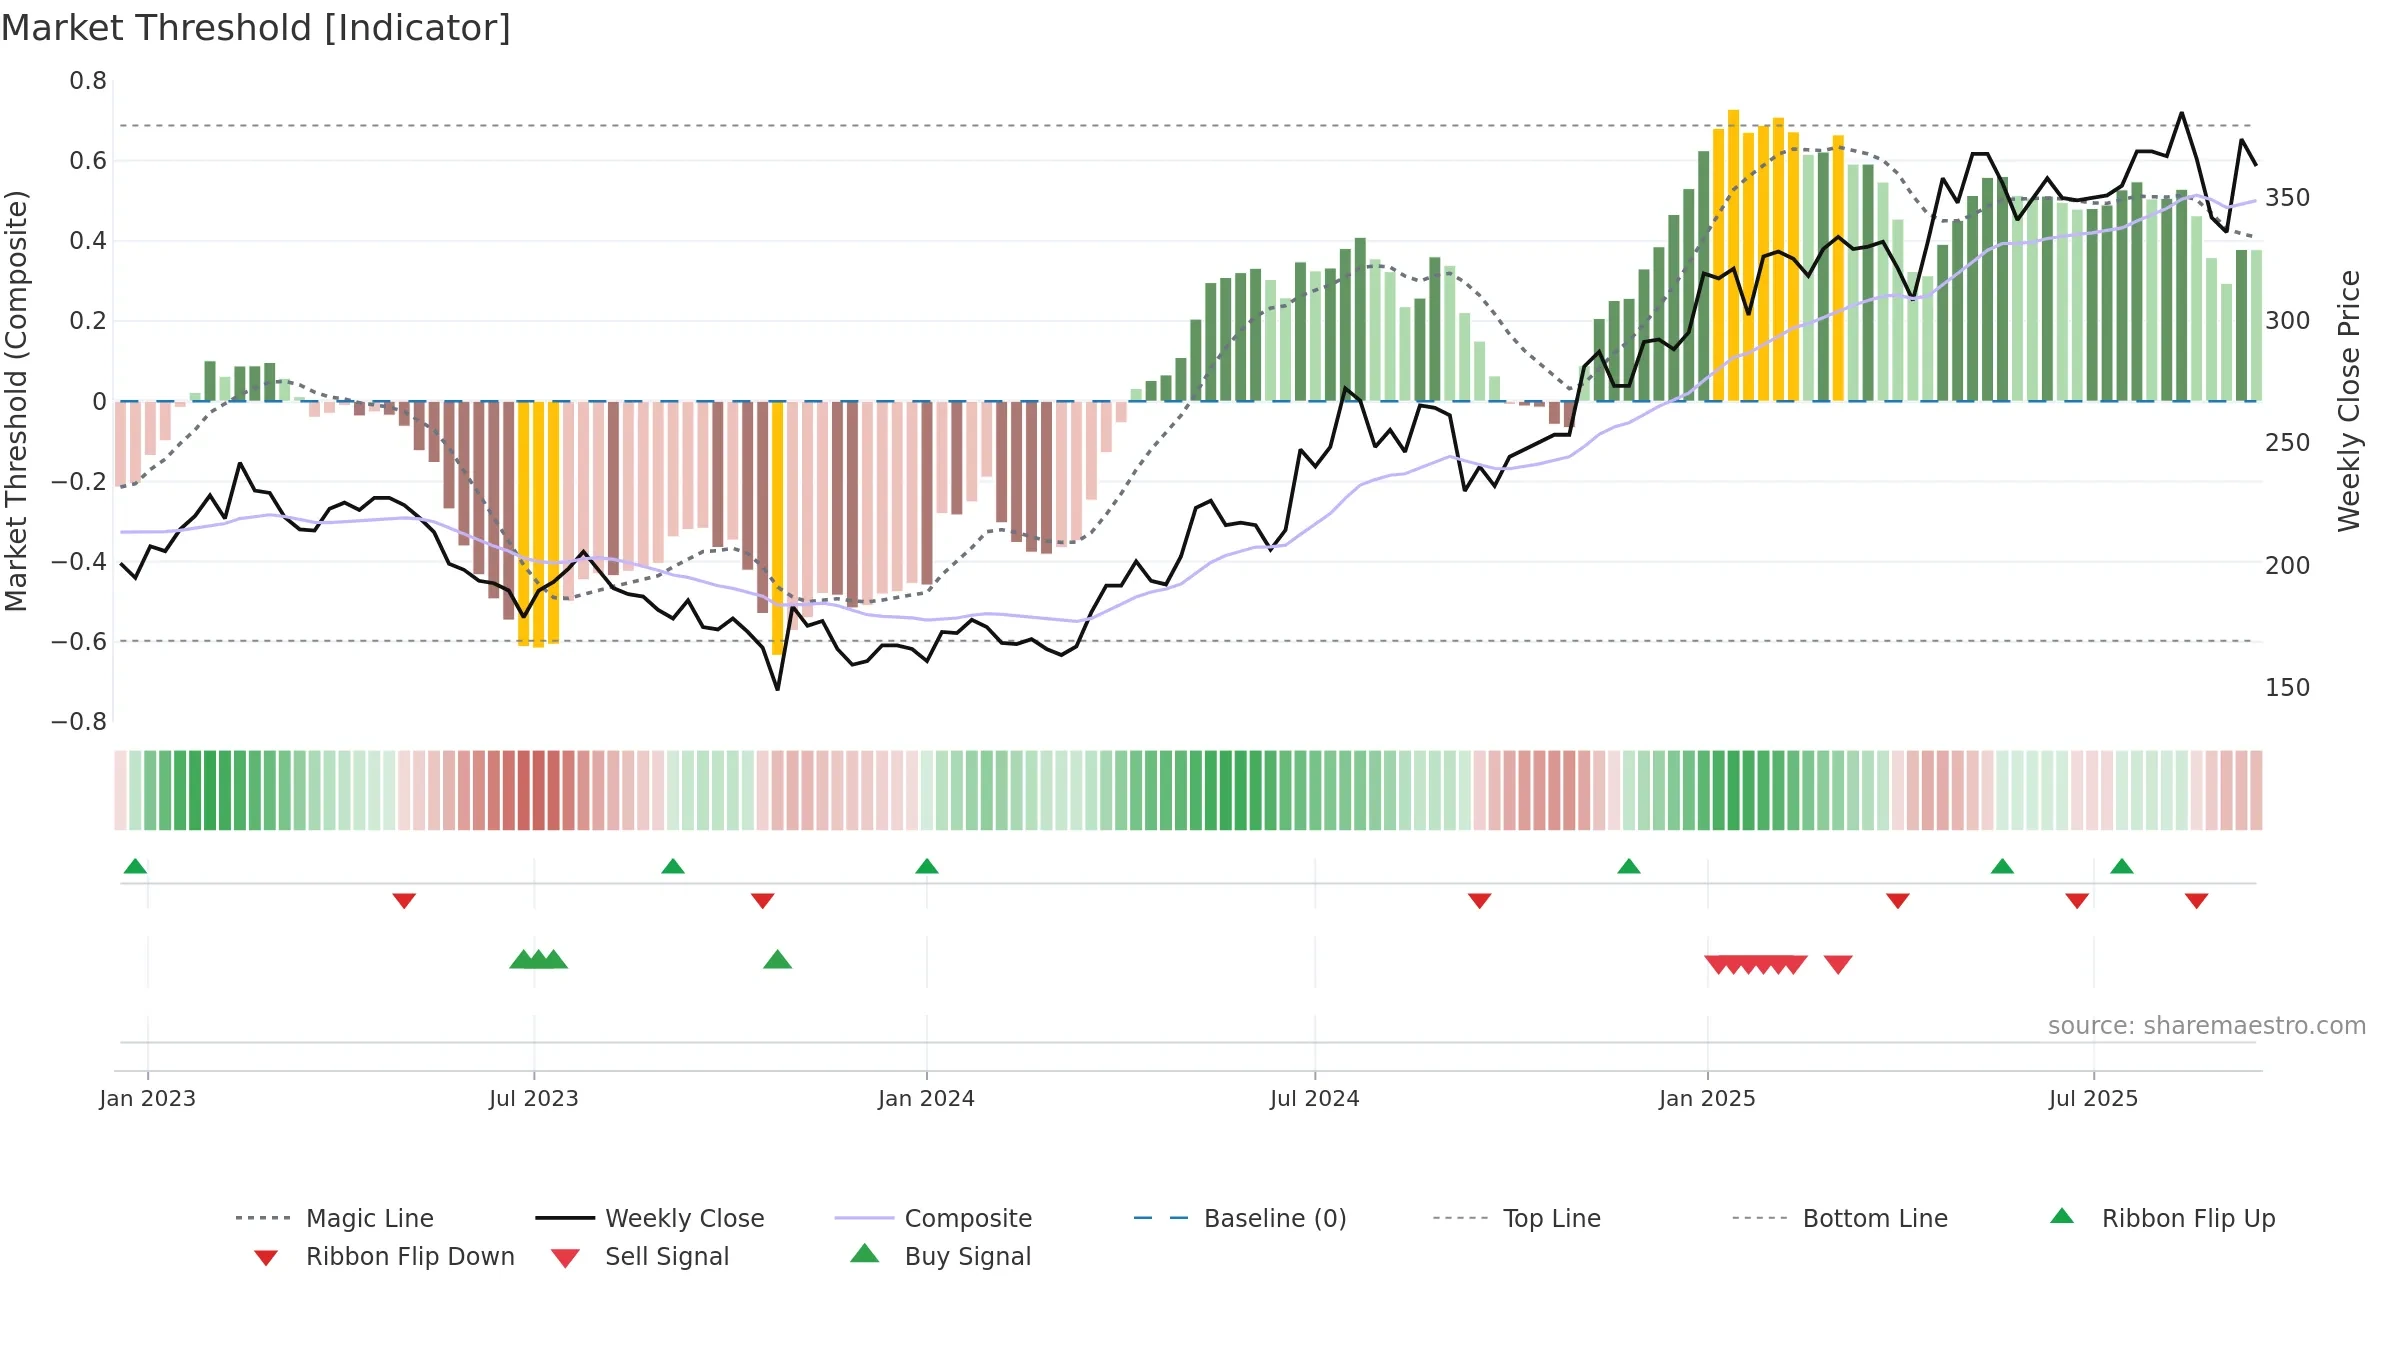Screen dimensions: 2400x1350
Task: Click the chart title Market Threshold [Indicator]
Action: coord(256,28)
